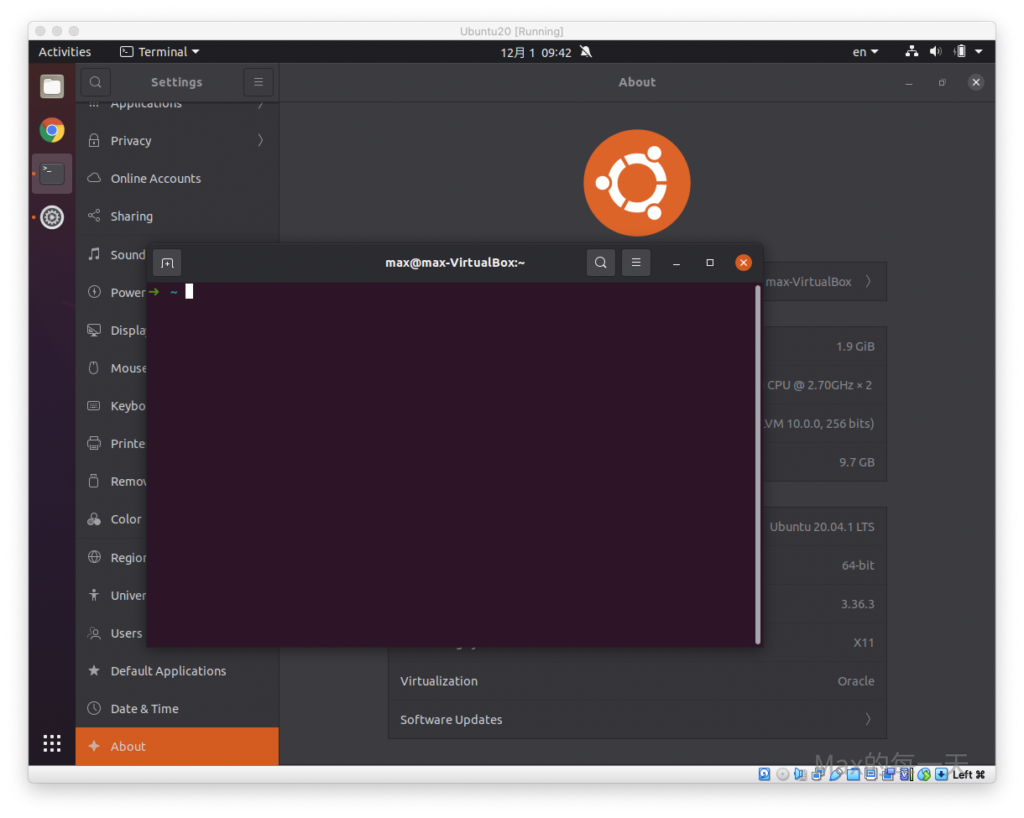Open new tab in terminal window

click(167, 263)
